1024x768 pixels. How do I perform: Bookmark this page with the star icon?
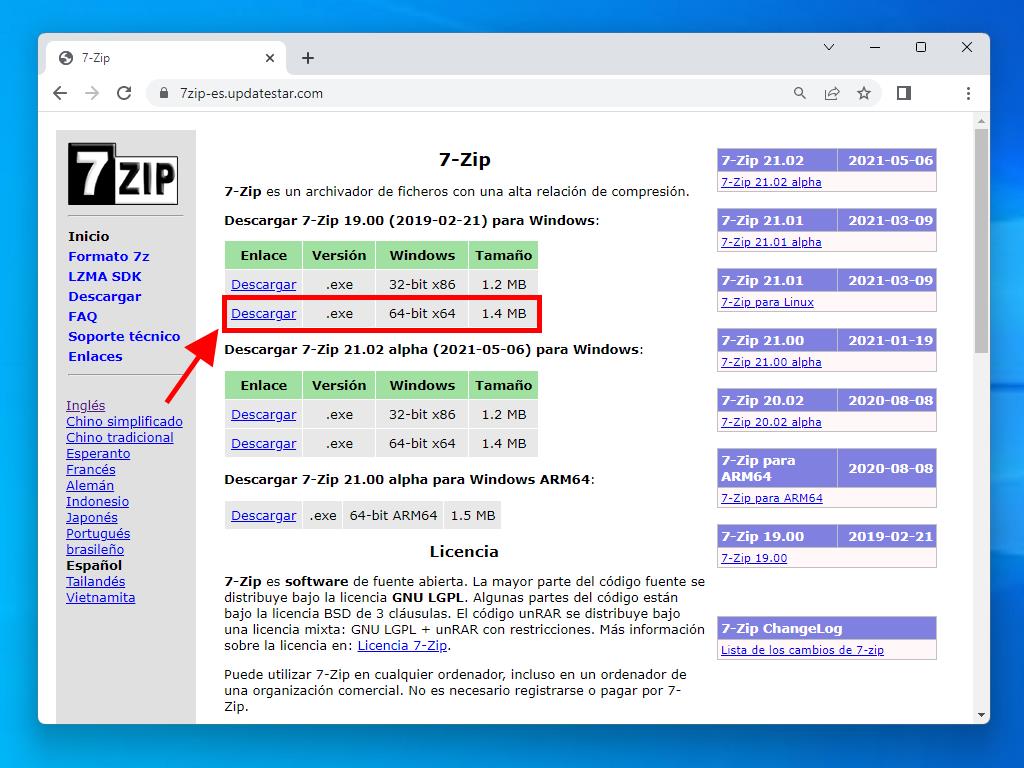[864, 93]
